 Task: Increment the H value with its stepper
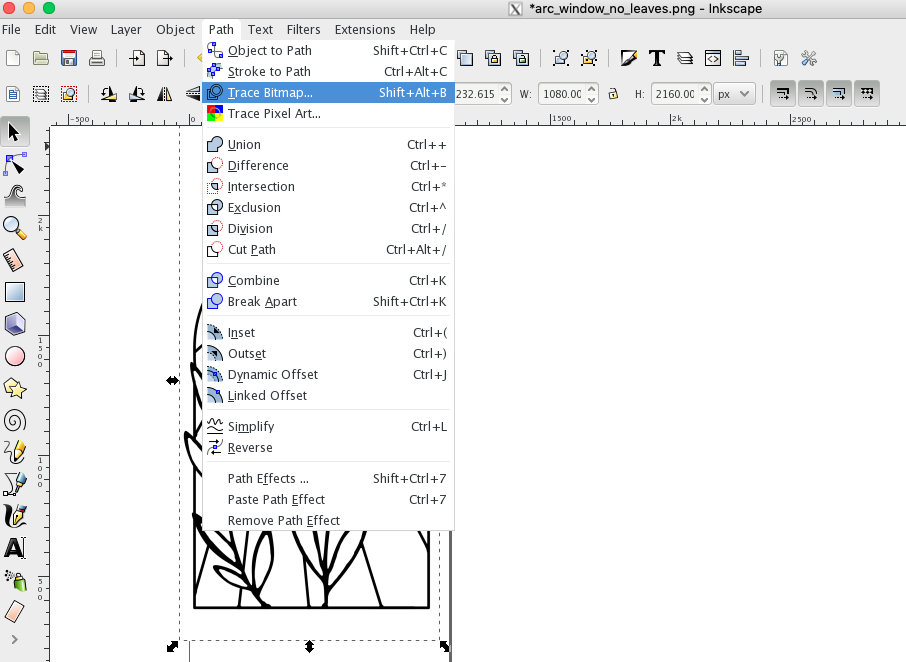704,88
